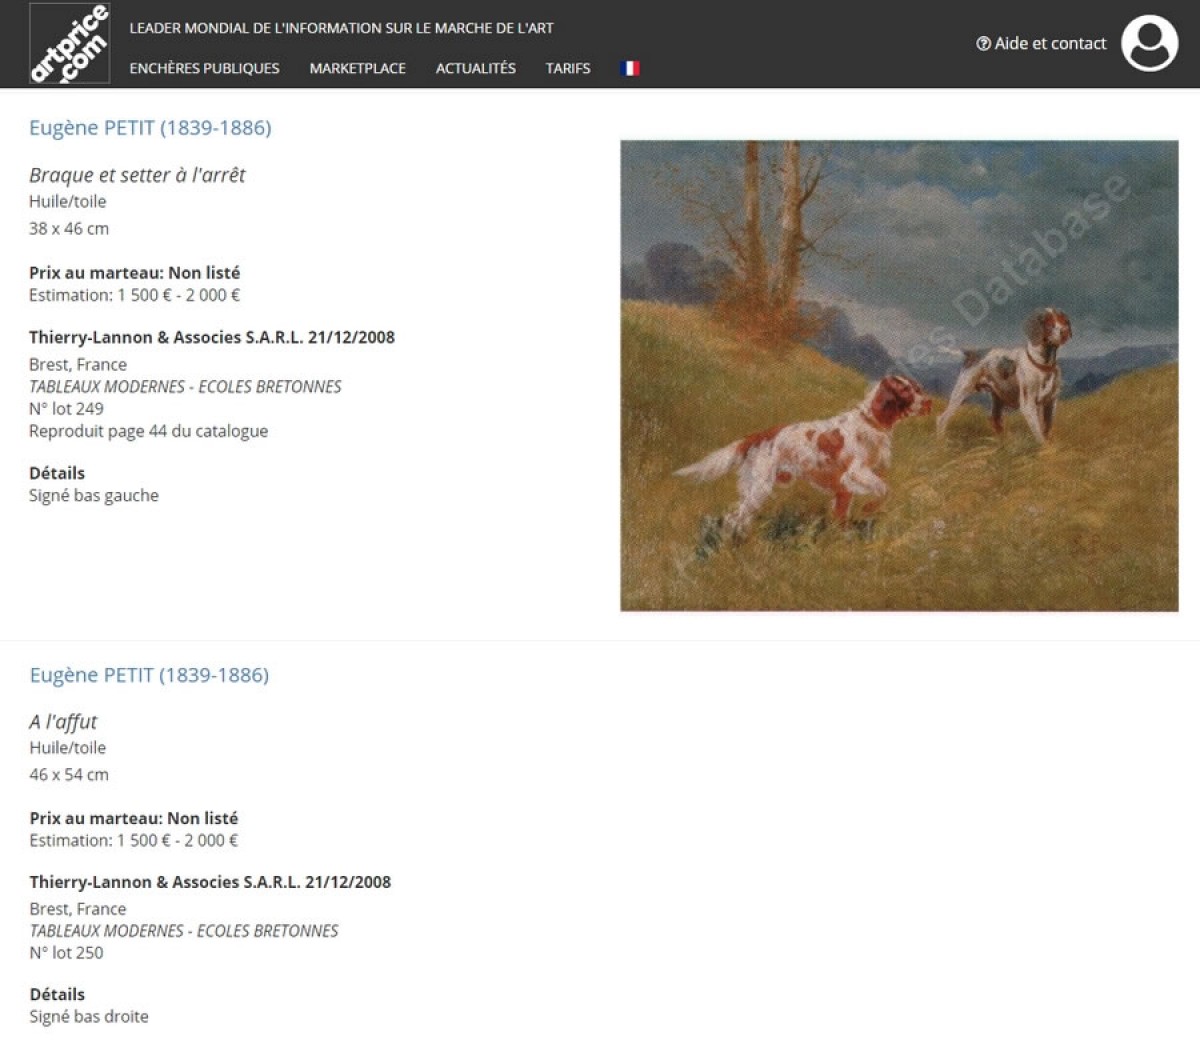Click Tableaux Modernes sale name for lot 250
This screenshot has width=1200, height=1048.
[184, 931]
